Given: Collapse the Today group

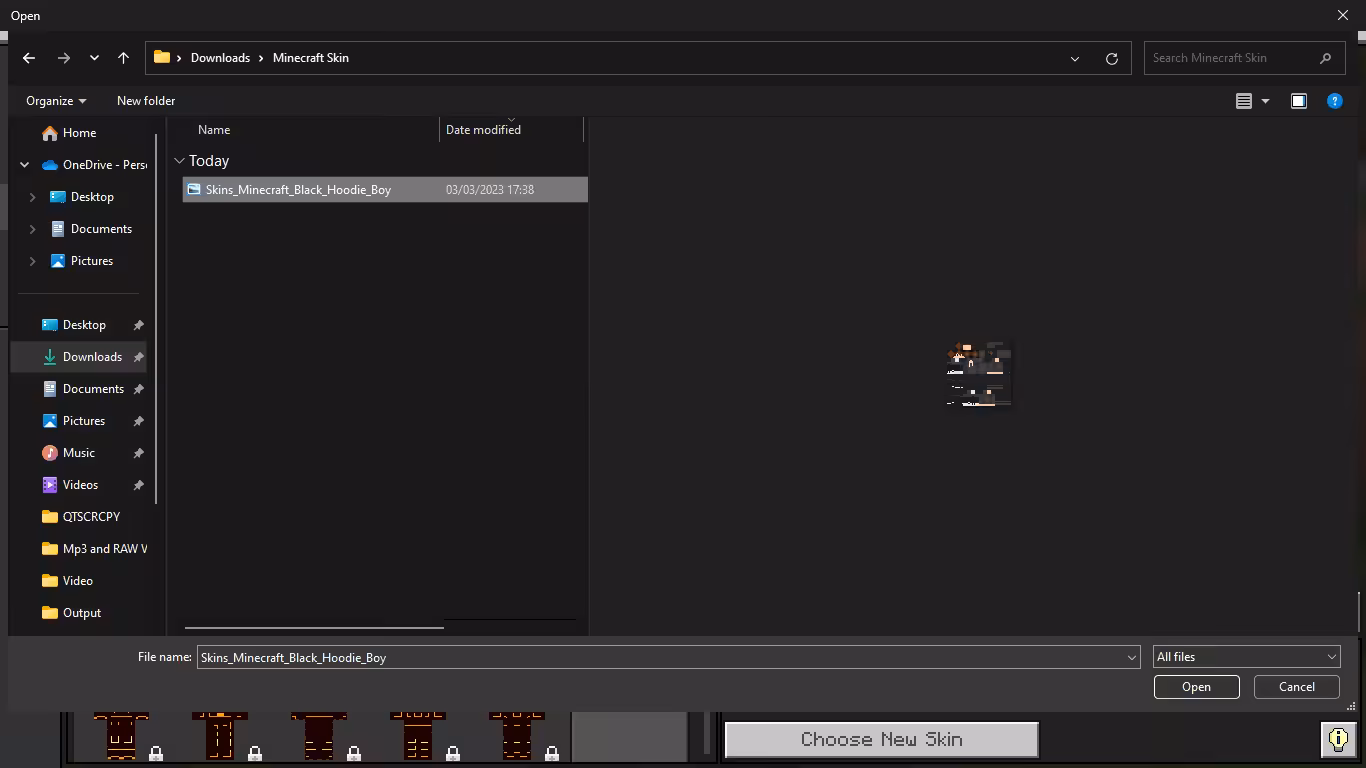Looking at the screenshot, I should (x=179, y=161).
